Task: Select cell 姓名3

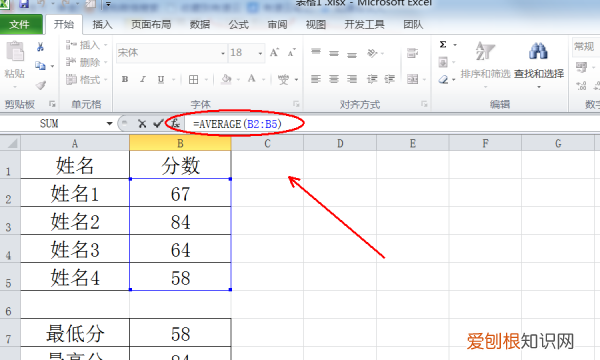Action: click(75, 249)
